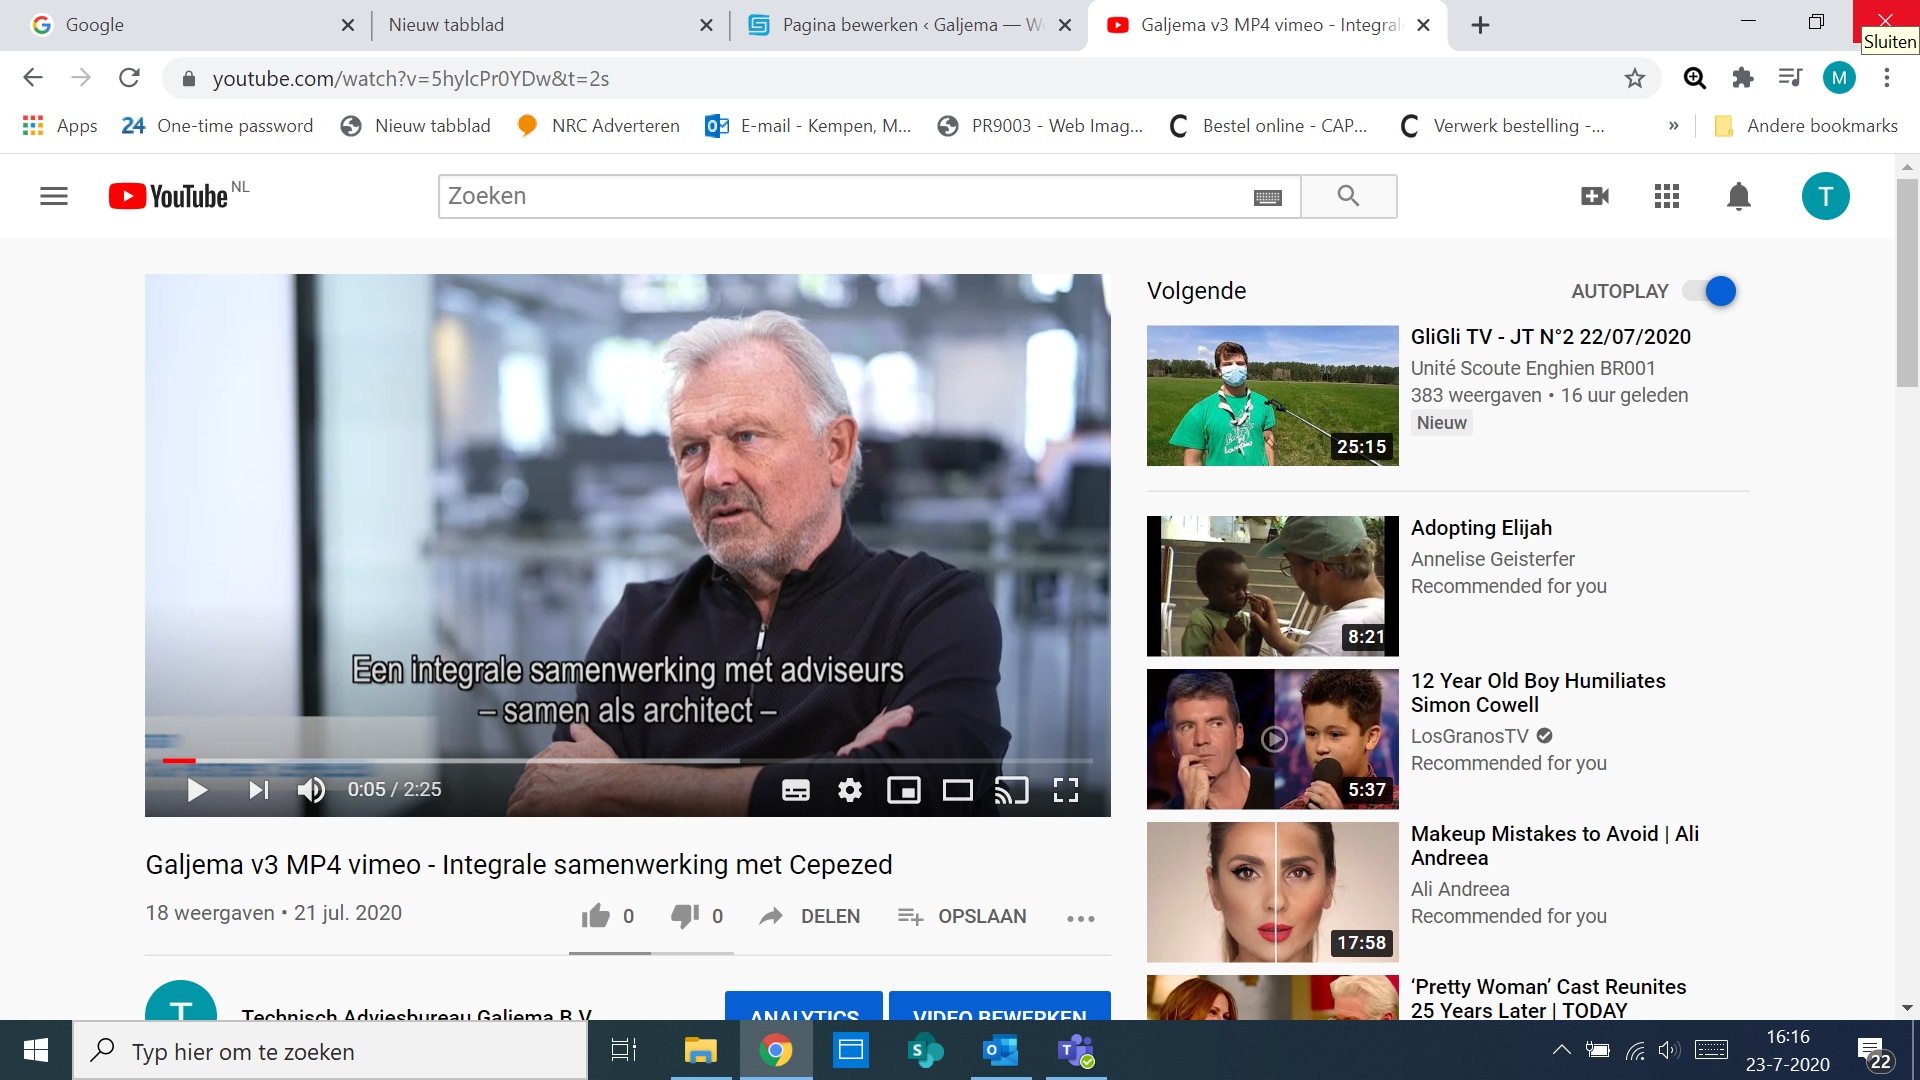Enable miniplayer mode

pyautogui.click(x=904, y=790)
